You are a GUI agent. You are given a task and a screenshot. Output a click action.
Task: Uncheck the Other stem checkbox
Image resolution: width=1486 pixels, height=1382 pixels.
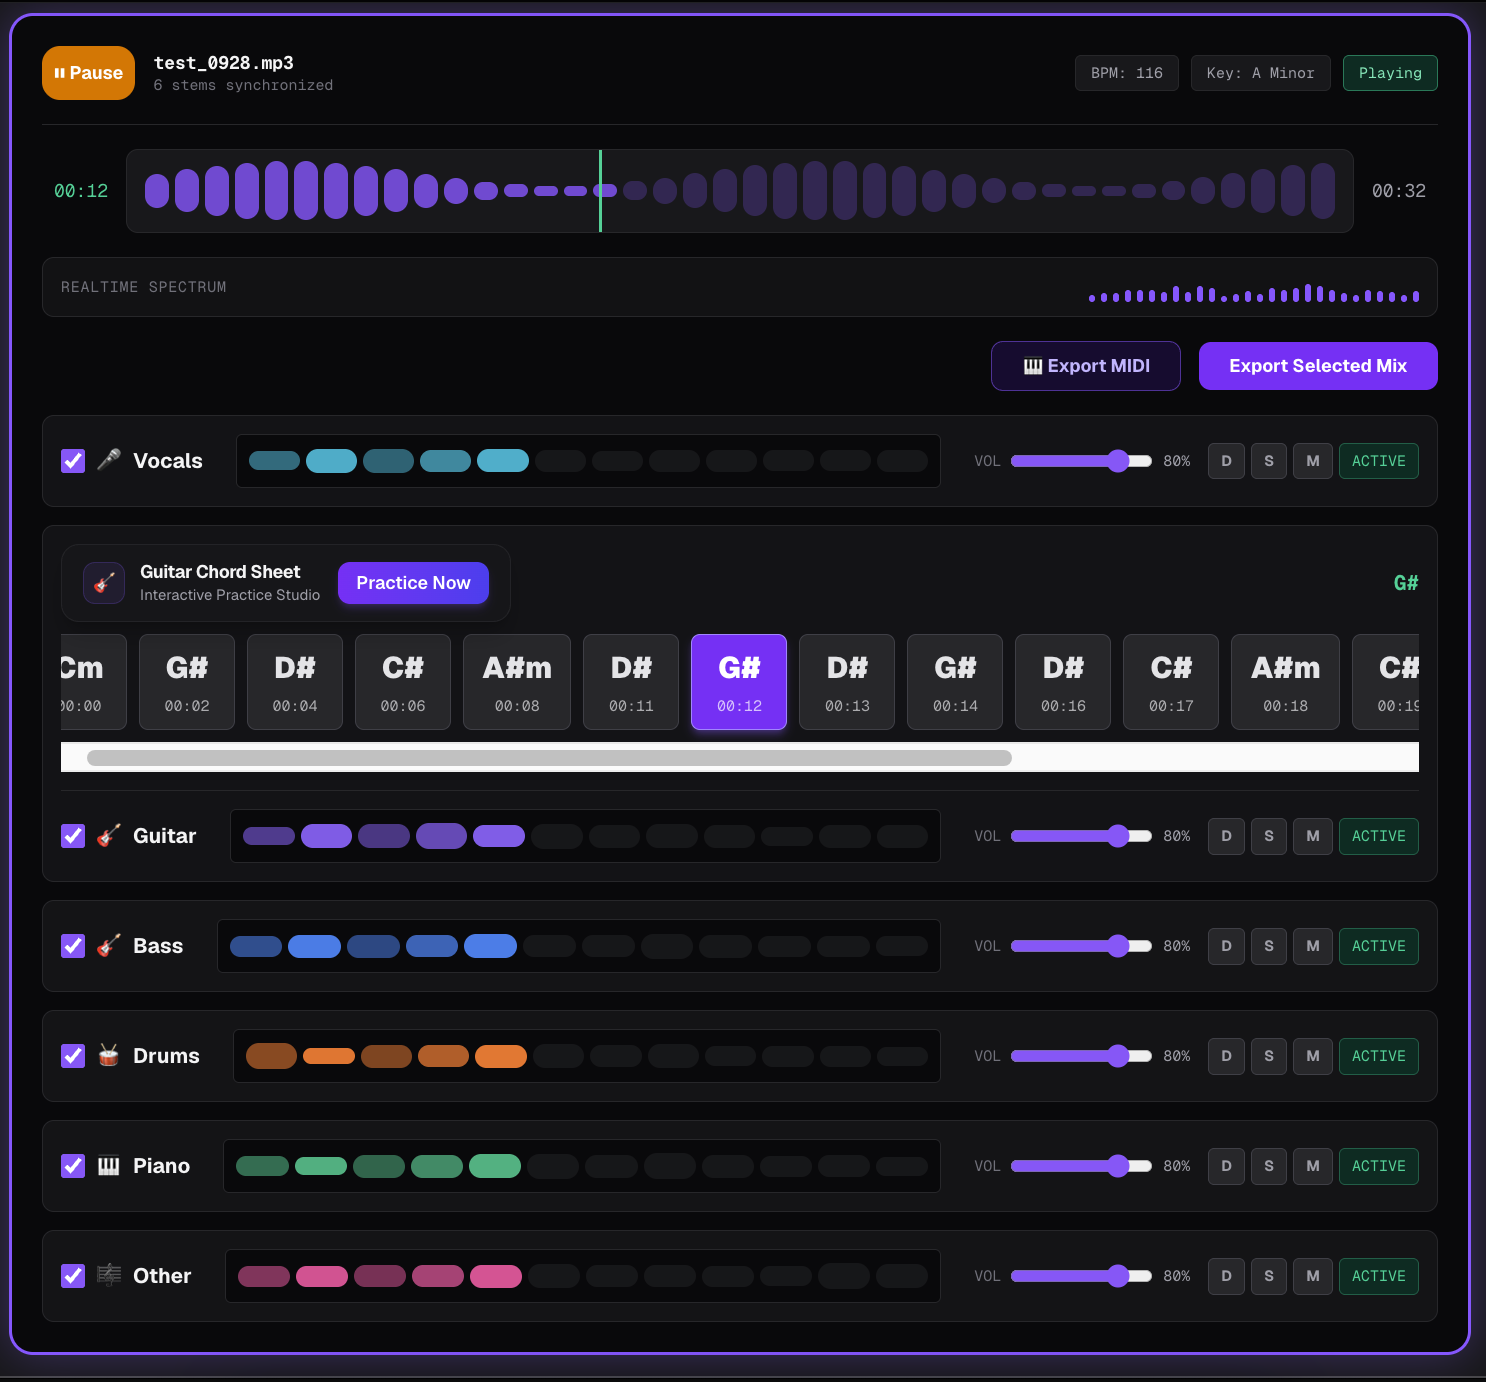click(x=73, y=1276)
